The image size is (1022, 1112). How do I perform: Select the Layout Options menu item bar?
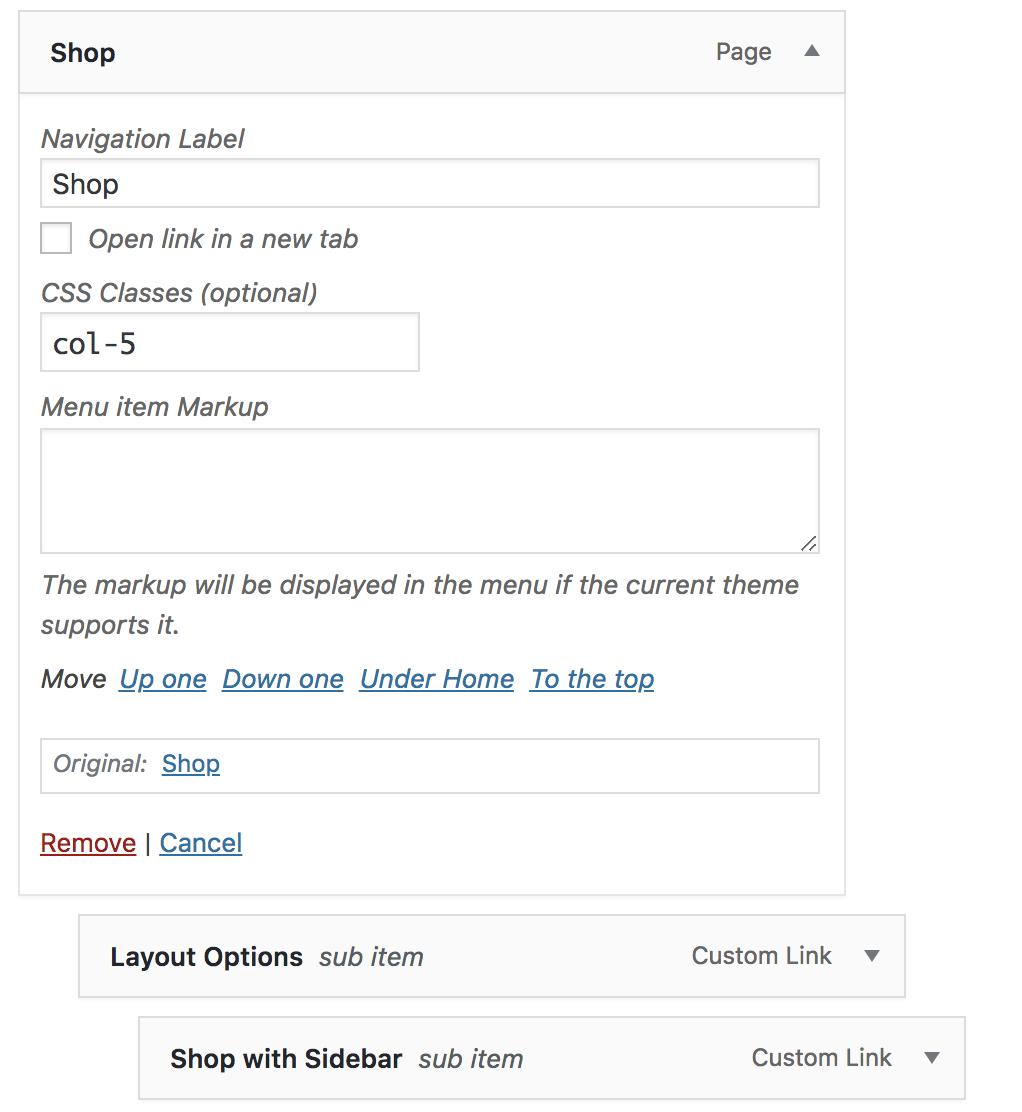(x=492, y=956)
